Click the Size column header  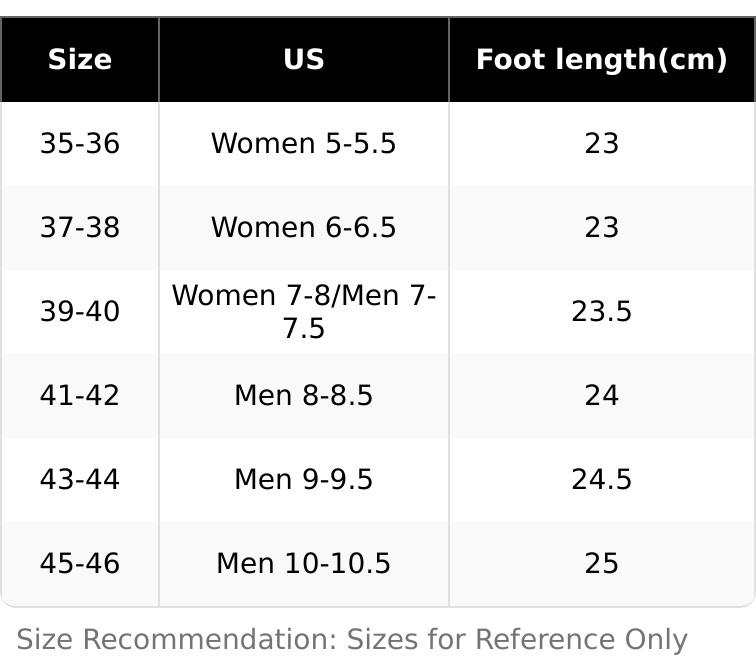coord(80,60)
